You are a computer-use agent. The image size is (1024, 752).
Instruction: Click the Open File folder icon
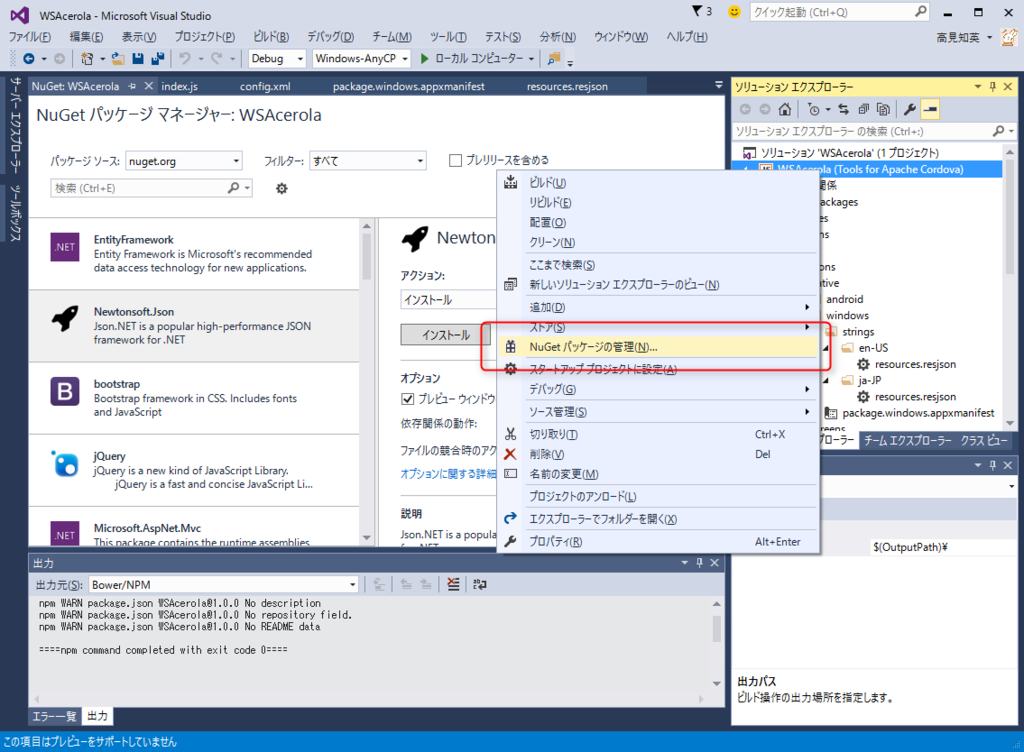click(118, 59)
